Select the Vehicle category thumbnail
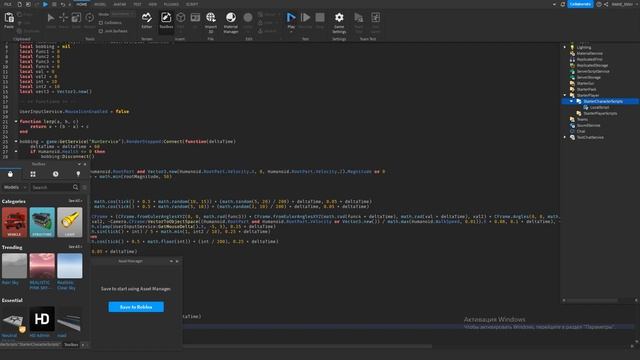Image resolution: width=640 pixels, height=360 pixels. [x=14, y=222]
